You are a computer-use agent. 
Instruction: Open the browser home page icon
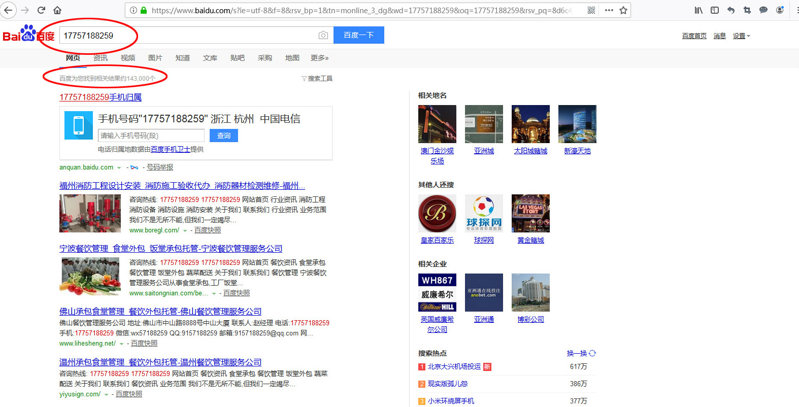(x=58, y=10)
